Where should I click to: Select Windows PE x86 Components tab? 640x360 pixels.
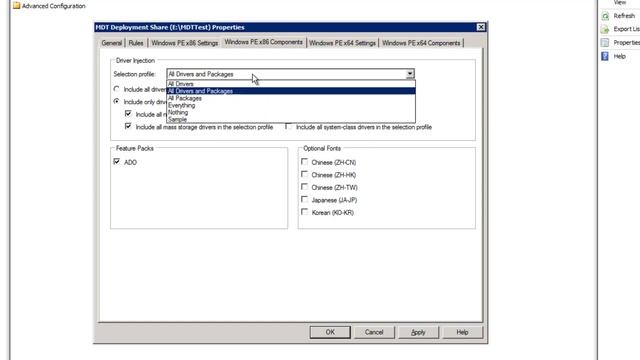tap(264, 42)
